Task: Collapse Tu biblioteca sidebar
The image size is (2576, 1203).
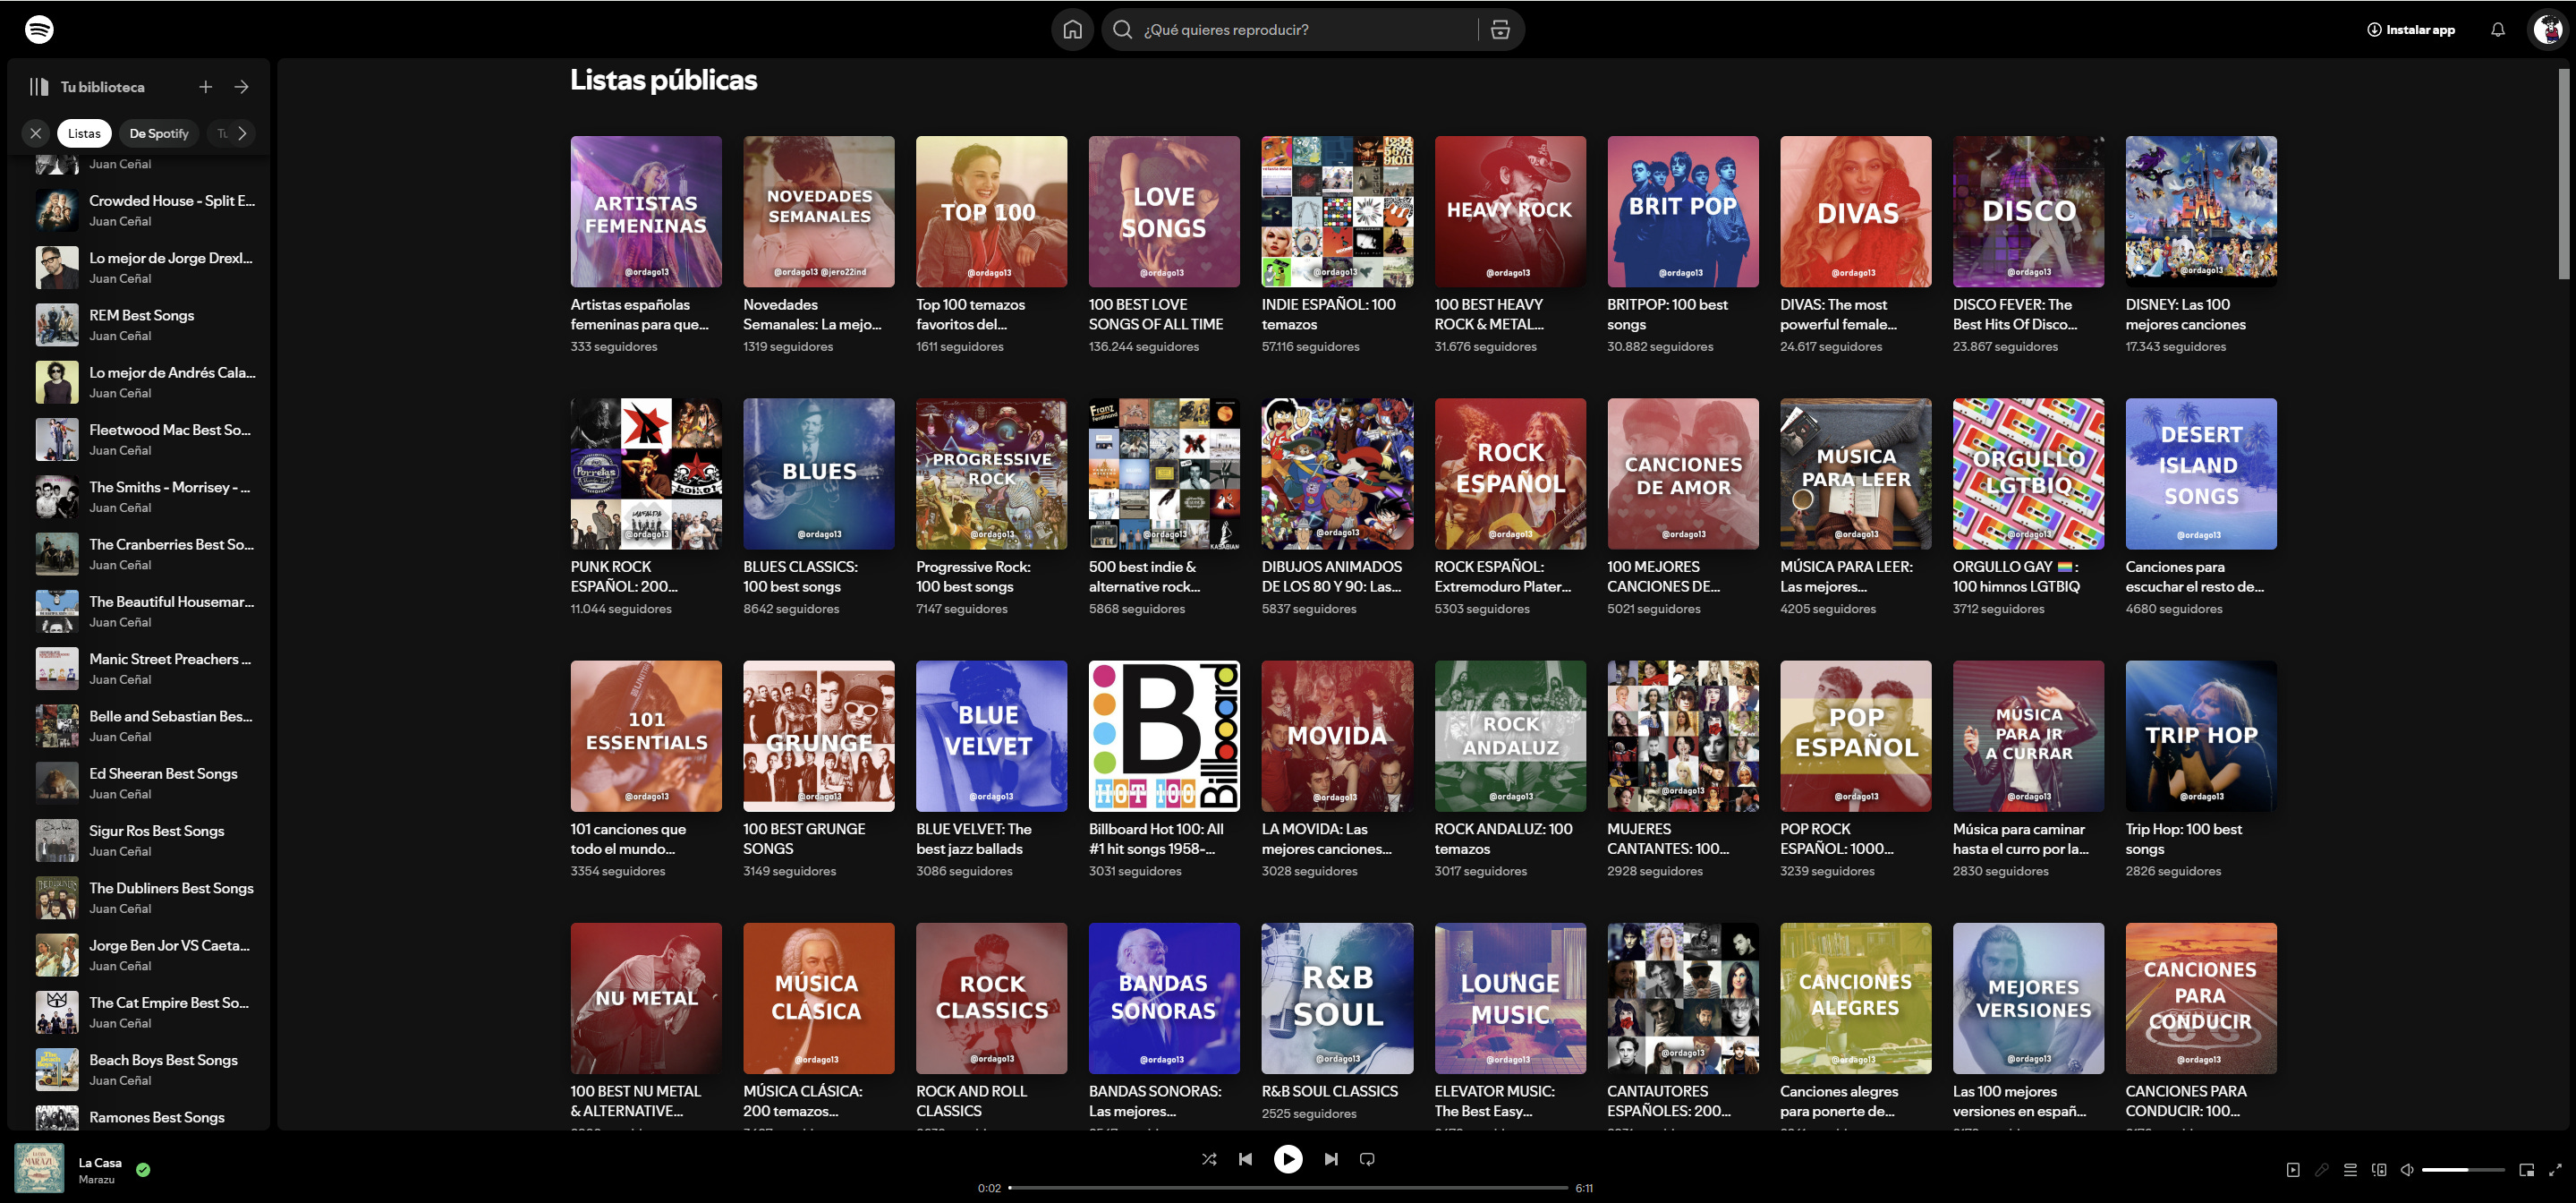Action: (39, 87)
